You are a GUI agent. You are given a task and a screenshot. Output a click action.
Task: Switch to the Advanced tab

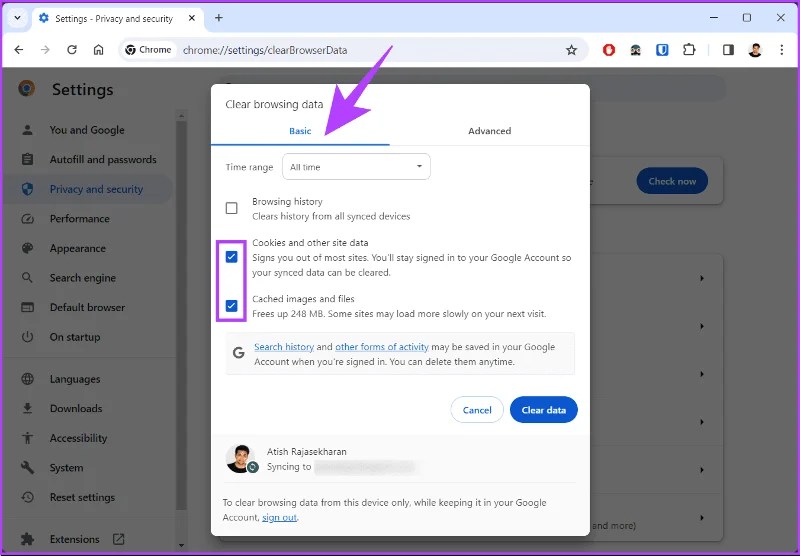click(x=490, y=131)
